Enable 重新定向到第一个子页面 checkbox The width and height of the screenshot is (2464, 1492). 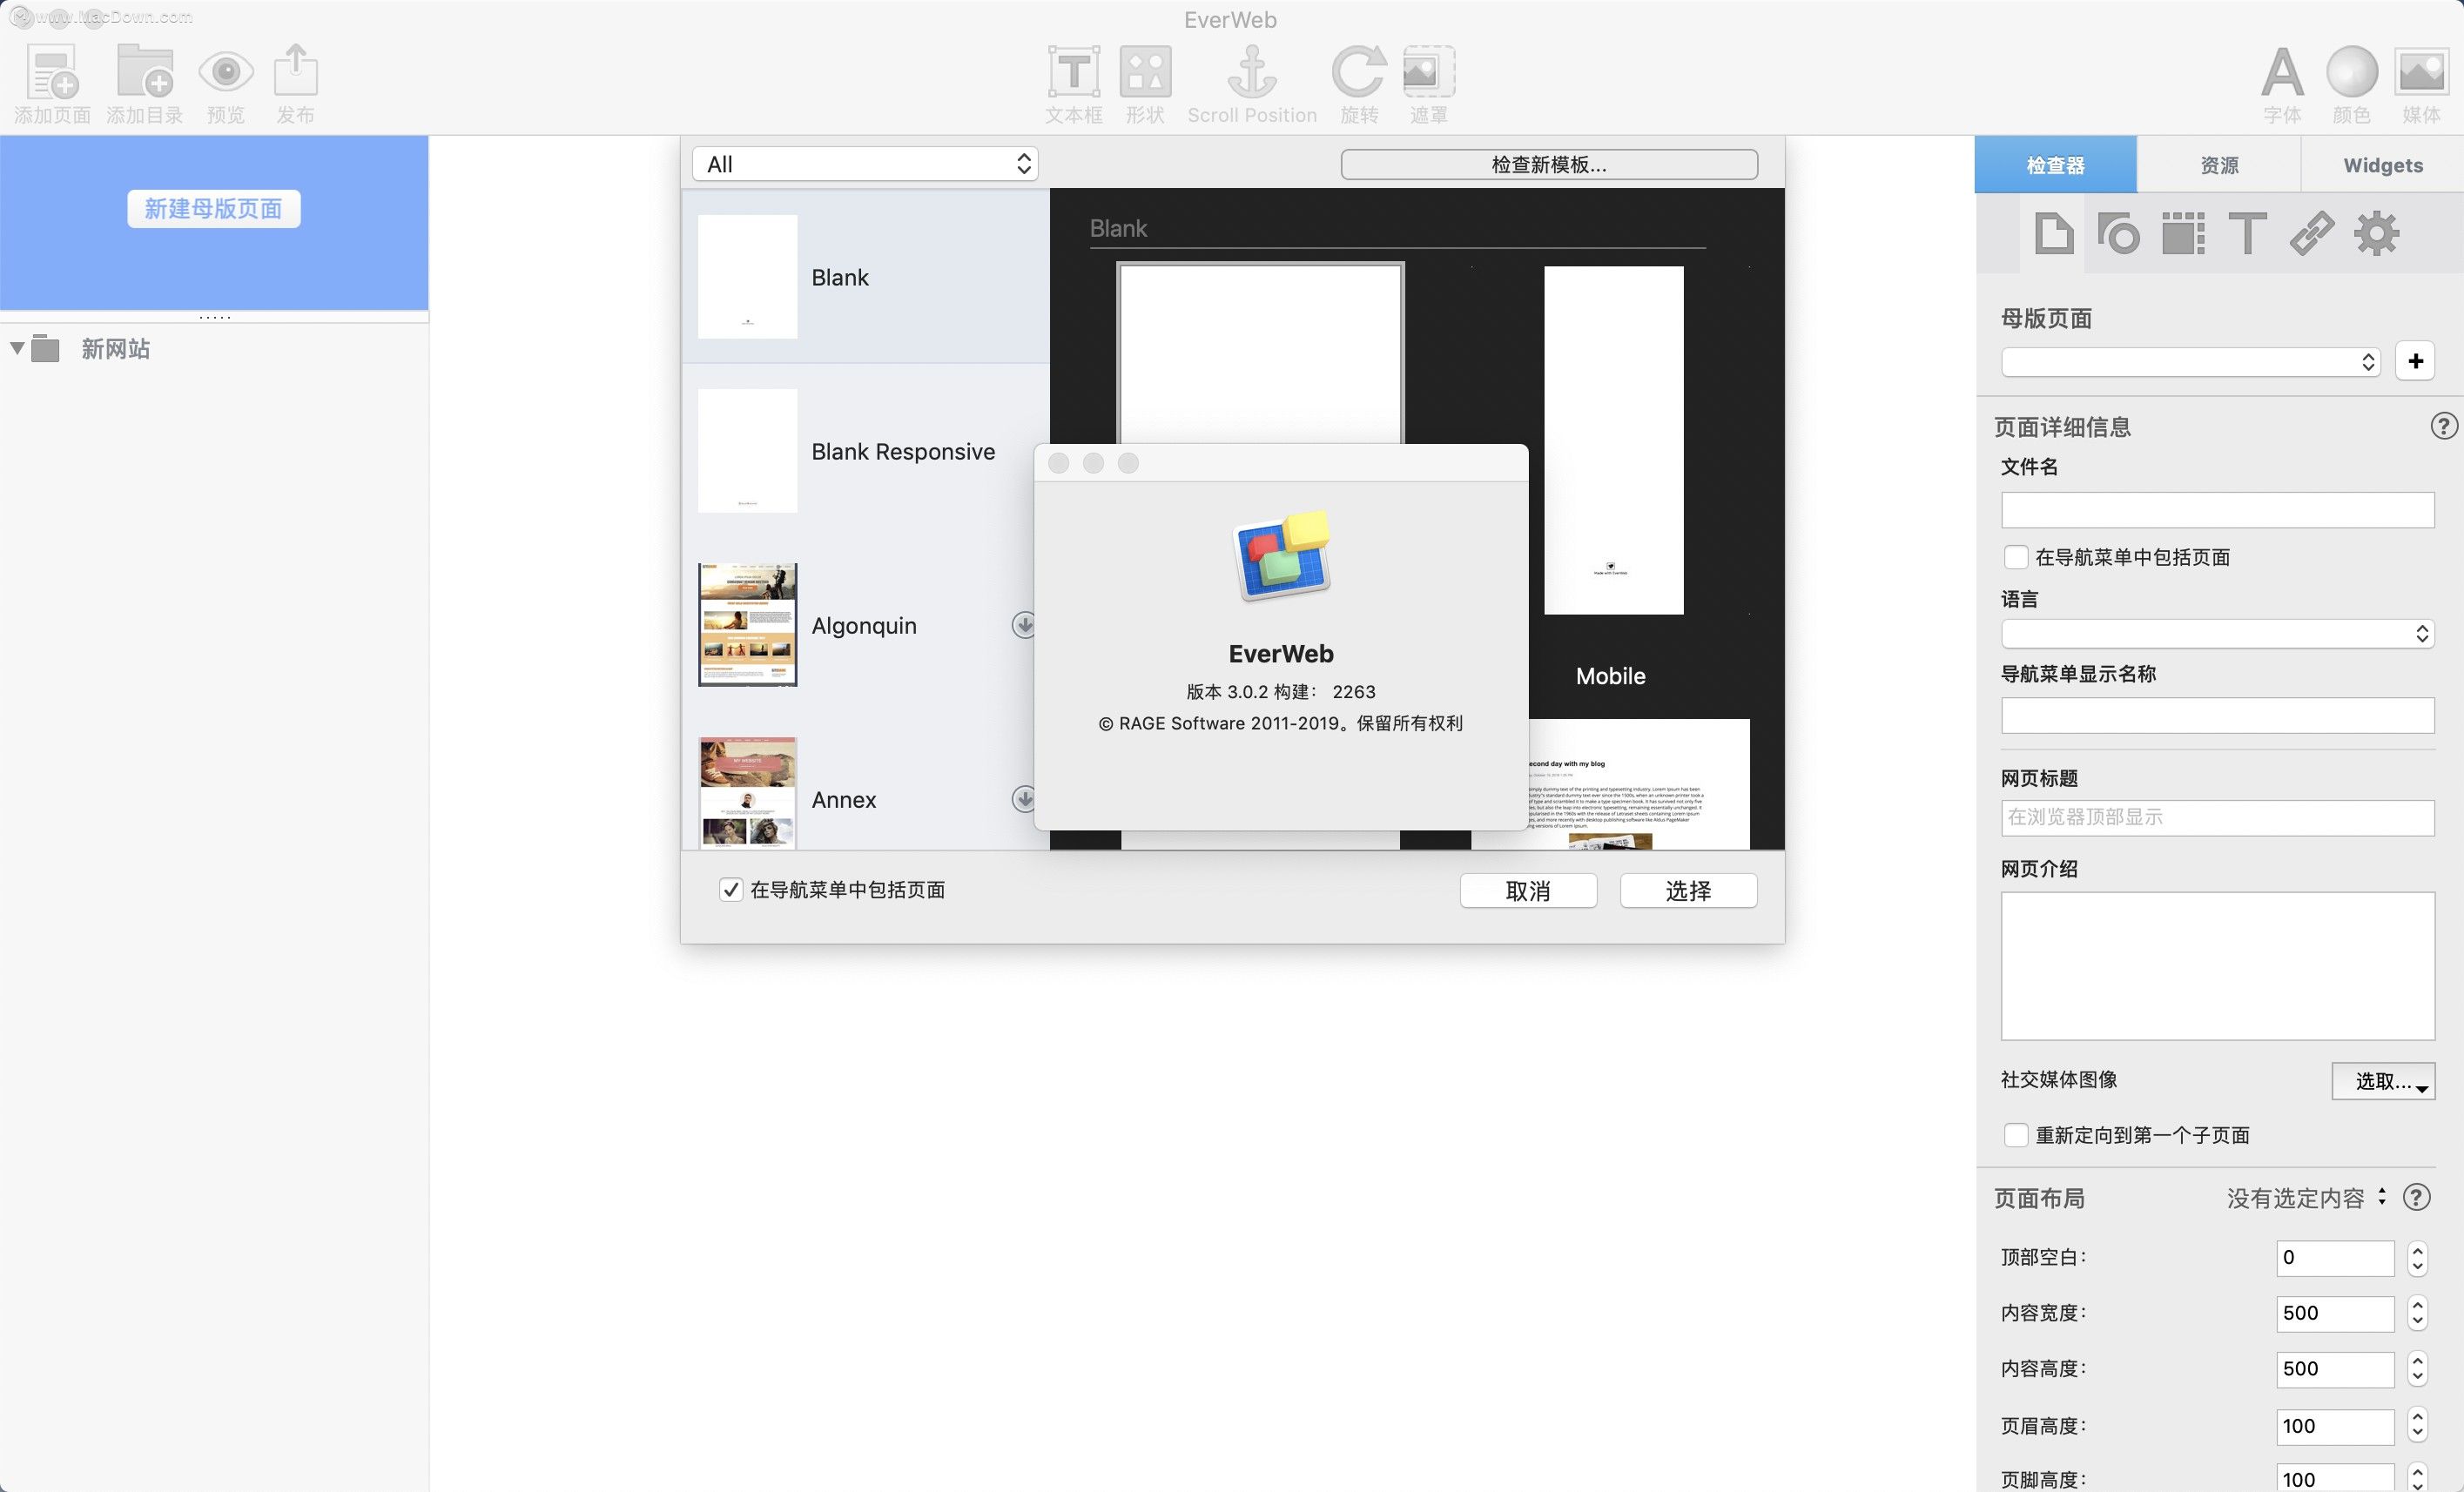(x=2016, y=1135)
